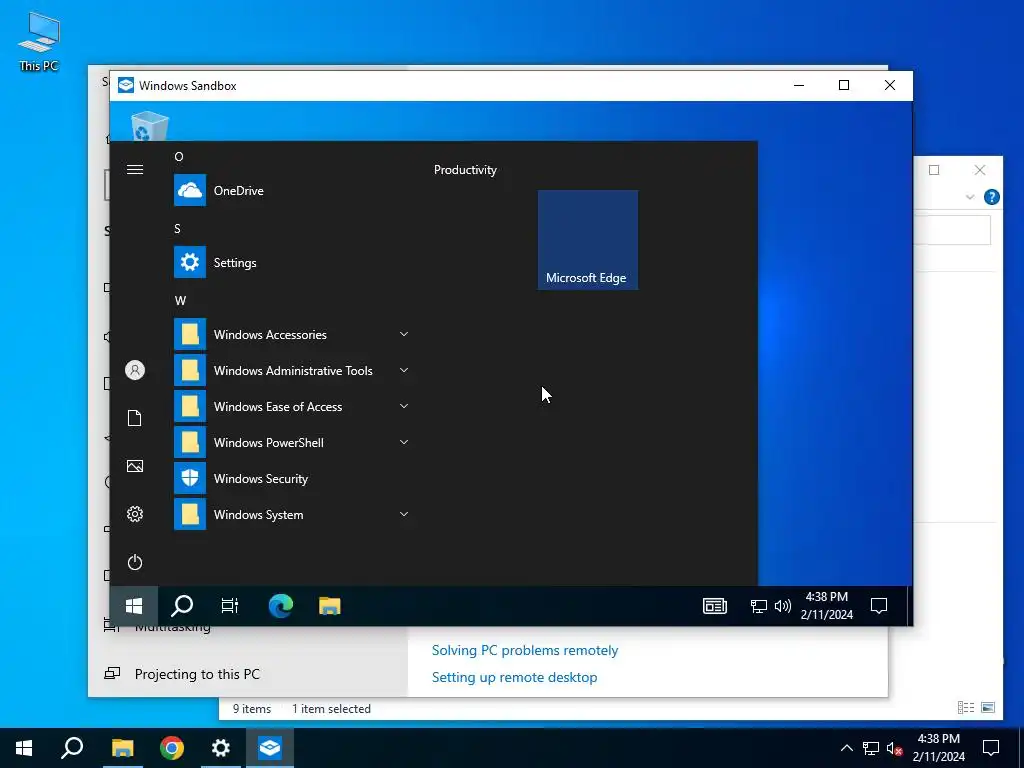The width and height of the screenshot is (1024, 768).
Task: Expand the Windows Ease of Access chevron
Action: (x=404, y=406)
